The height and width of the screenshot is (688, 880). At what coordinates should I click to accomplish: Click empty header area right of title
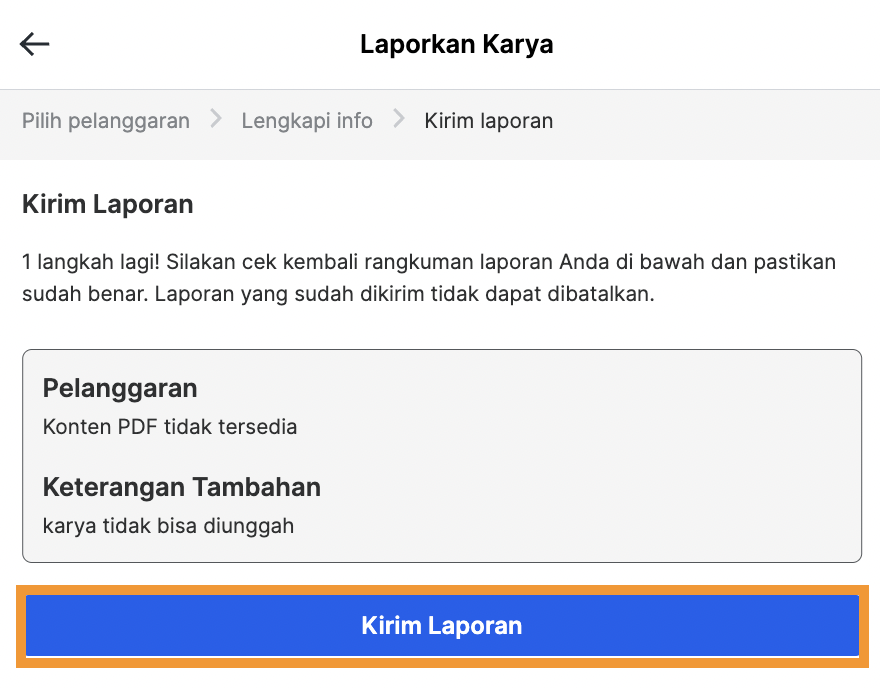point(720,44)
